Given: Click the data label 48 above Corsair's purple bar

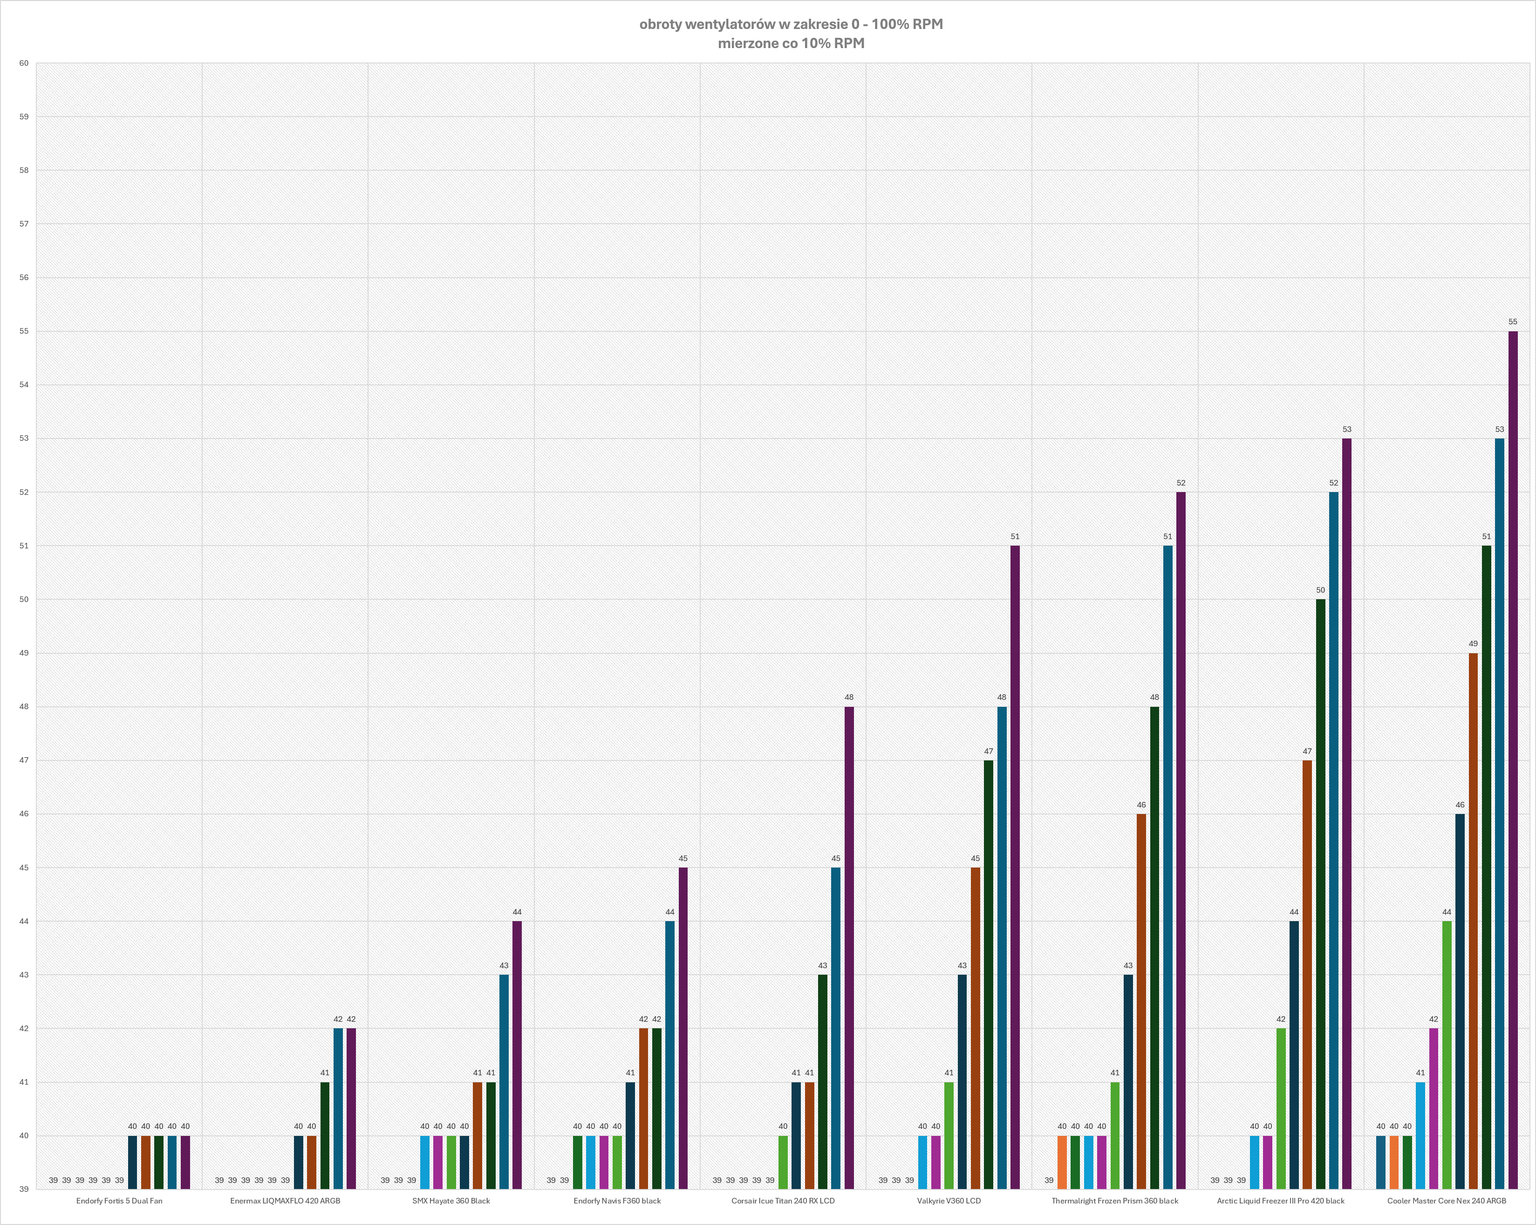Looking at the screenshot, I should coord(849,697).
